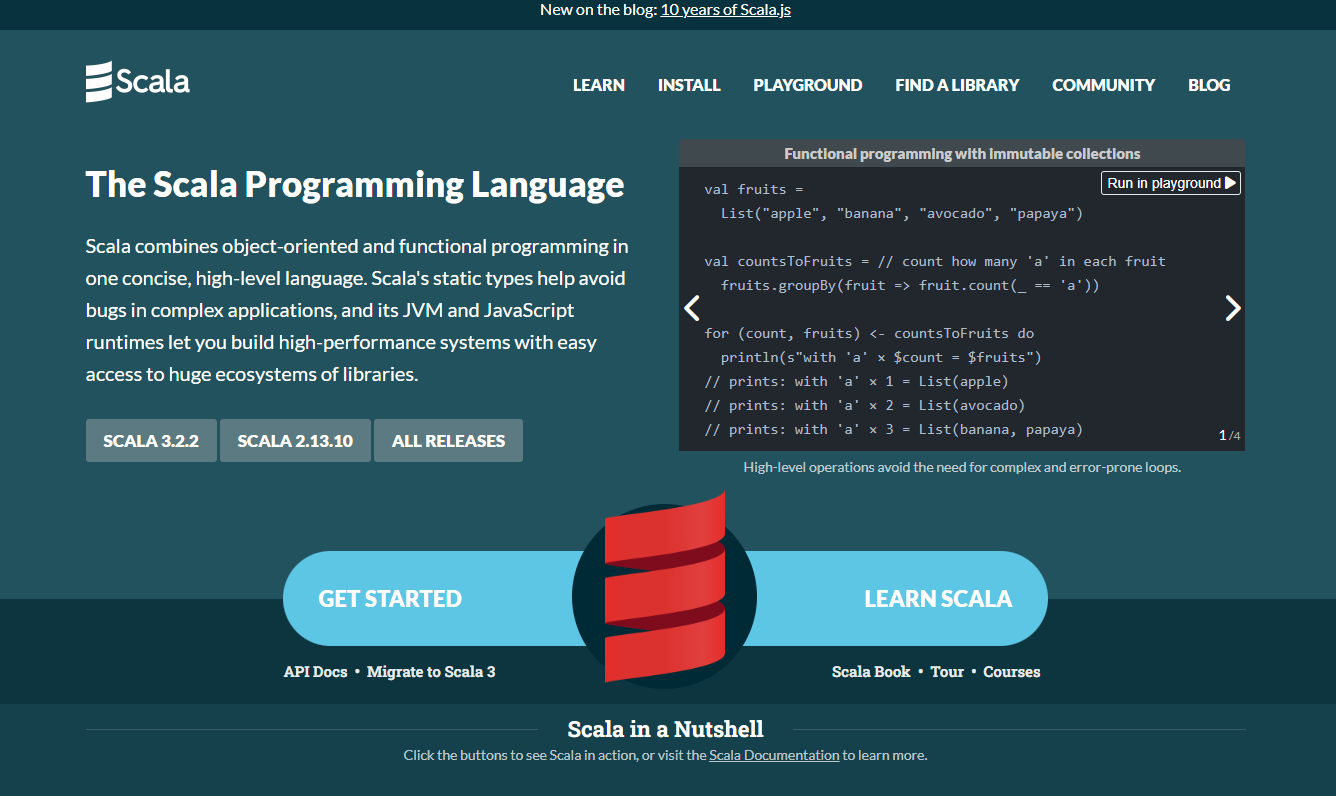Open the LEARN menu item
The height and width of the screenshot is (796, 1336).
click(599, 85)
